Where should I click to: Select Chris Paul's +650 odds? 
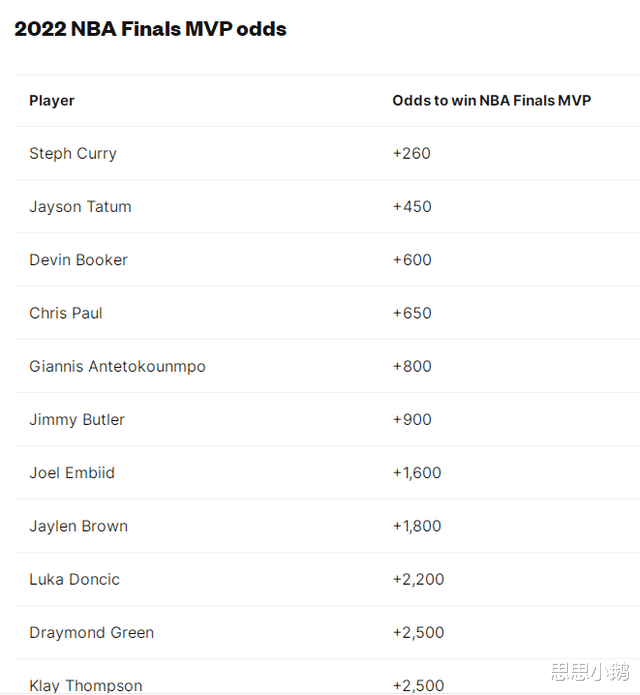point(412,313)
